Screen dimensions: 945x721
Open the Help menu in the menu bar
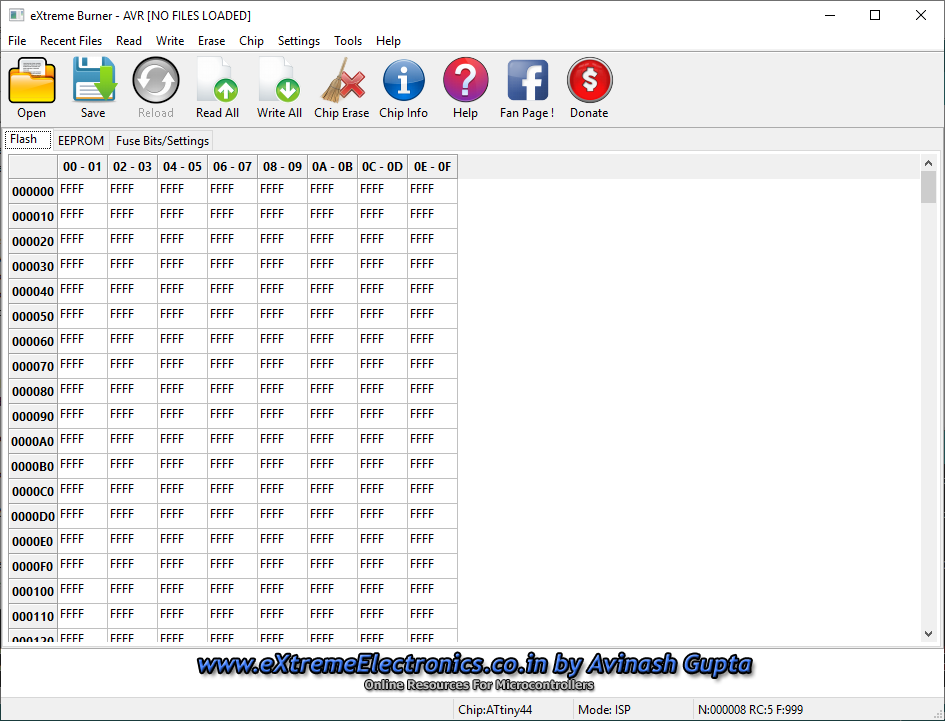click(x=388, y=41)
